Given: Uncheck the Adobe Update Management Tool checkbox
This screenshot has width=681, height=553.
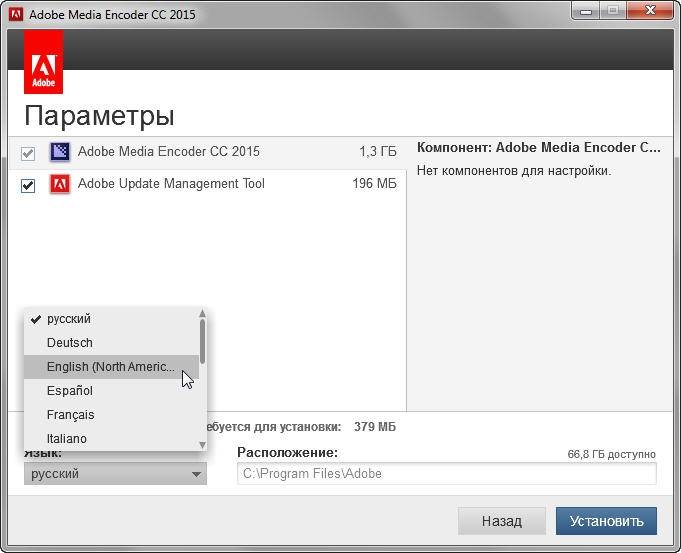Looking at the screenshot, I should click(x=28, y=185).
